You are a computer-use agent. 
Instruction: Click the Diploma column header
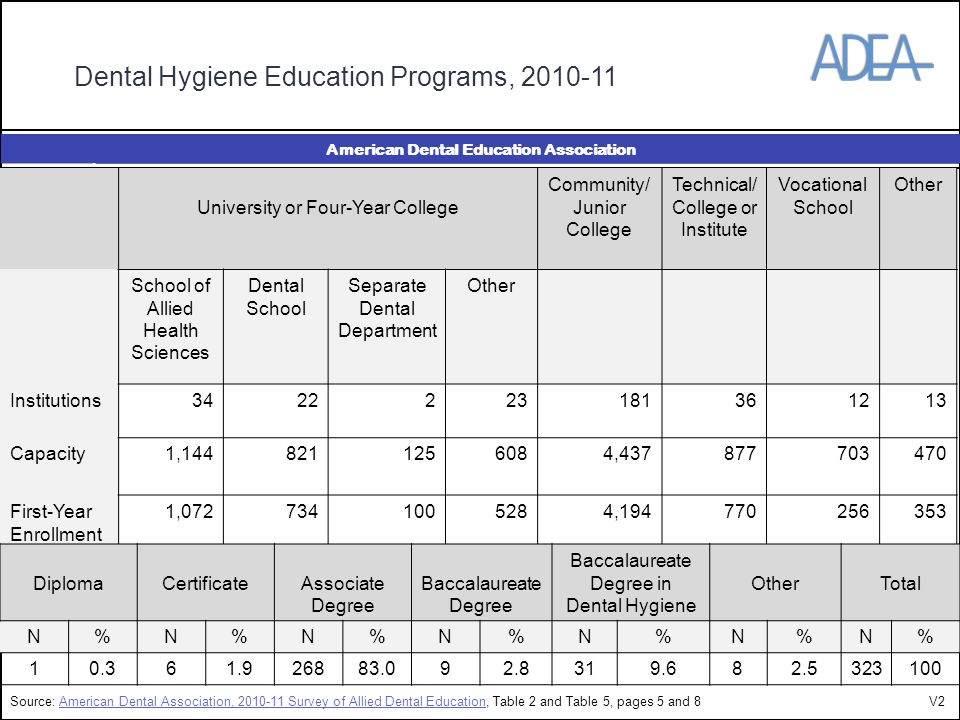pos(68,583)
